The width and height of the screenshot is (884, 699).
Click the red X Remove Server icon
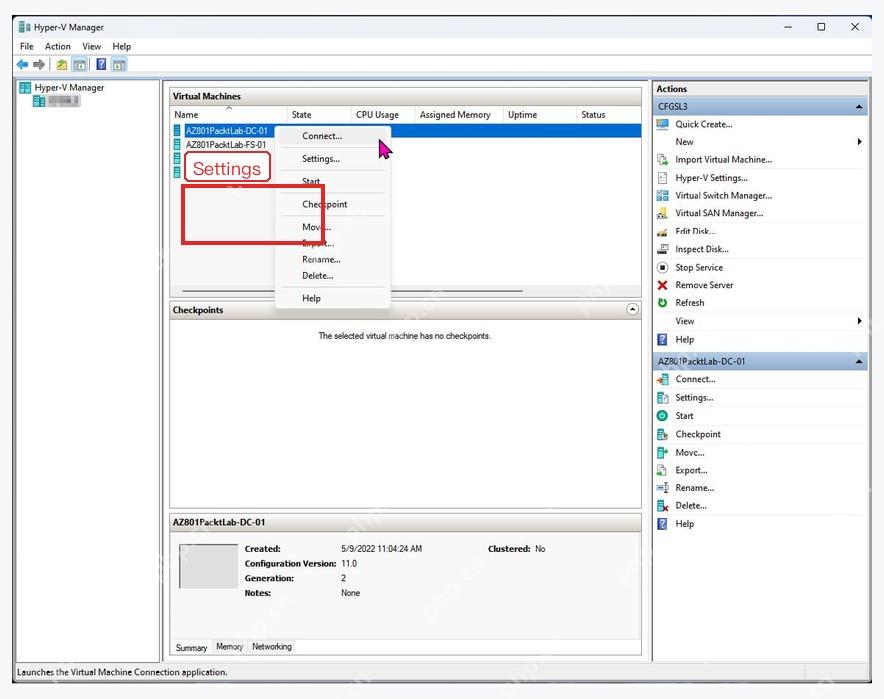pyautogui.click(x=662, y=285)
